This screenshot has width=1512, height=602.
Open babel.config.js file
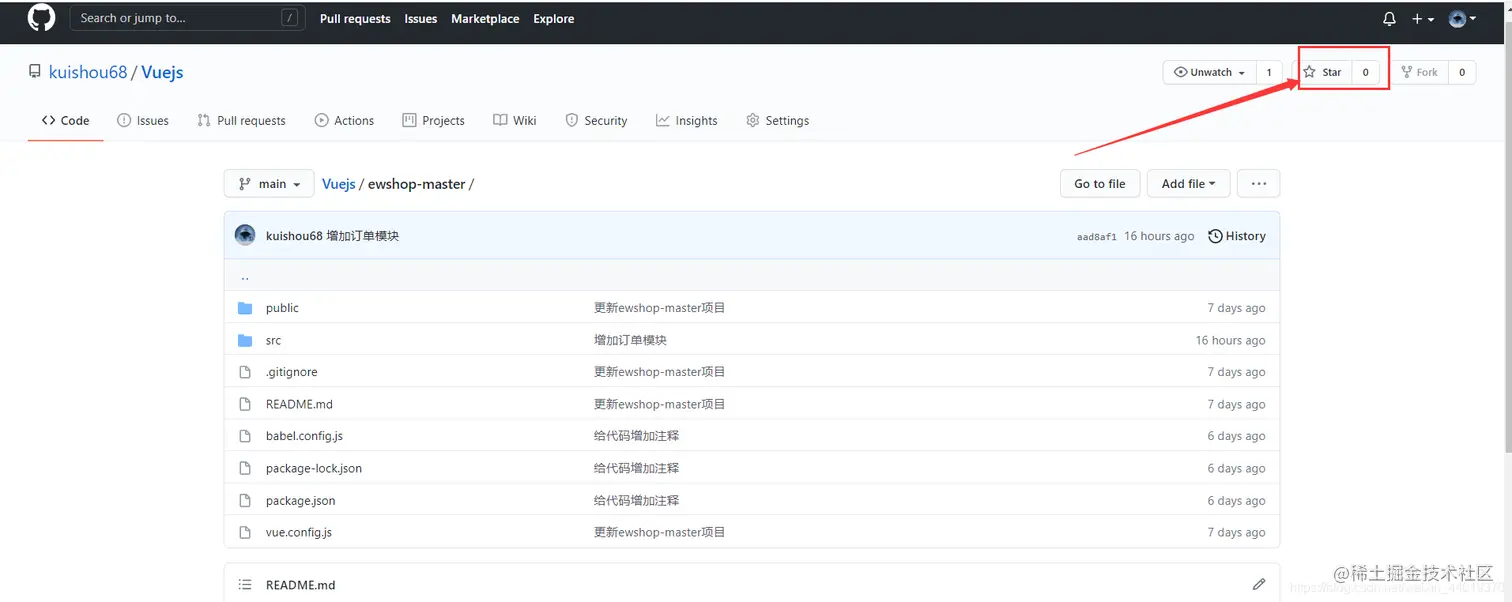coord(304,436)
